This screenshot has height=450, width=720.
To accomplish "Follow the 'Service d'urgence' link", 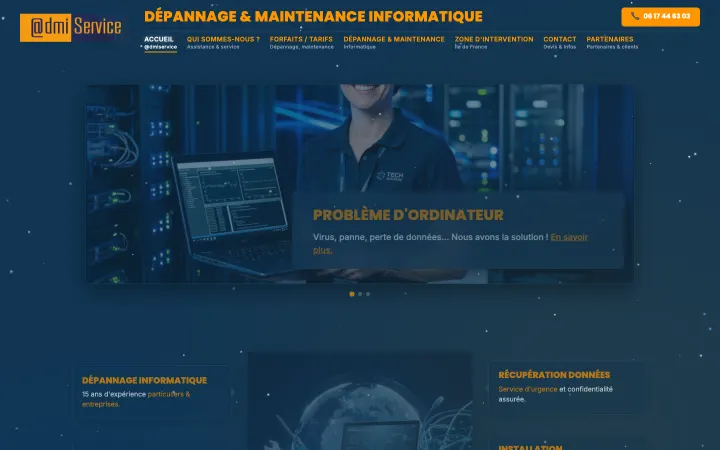I will point(528,389).
